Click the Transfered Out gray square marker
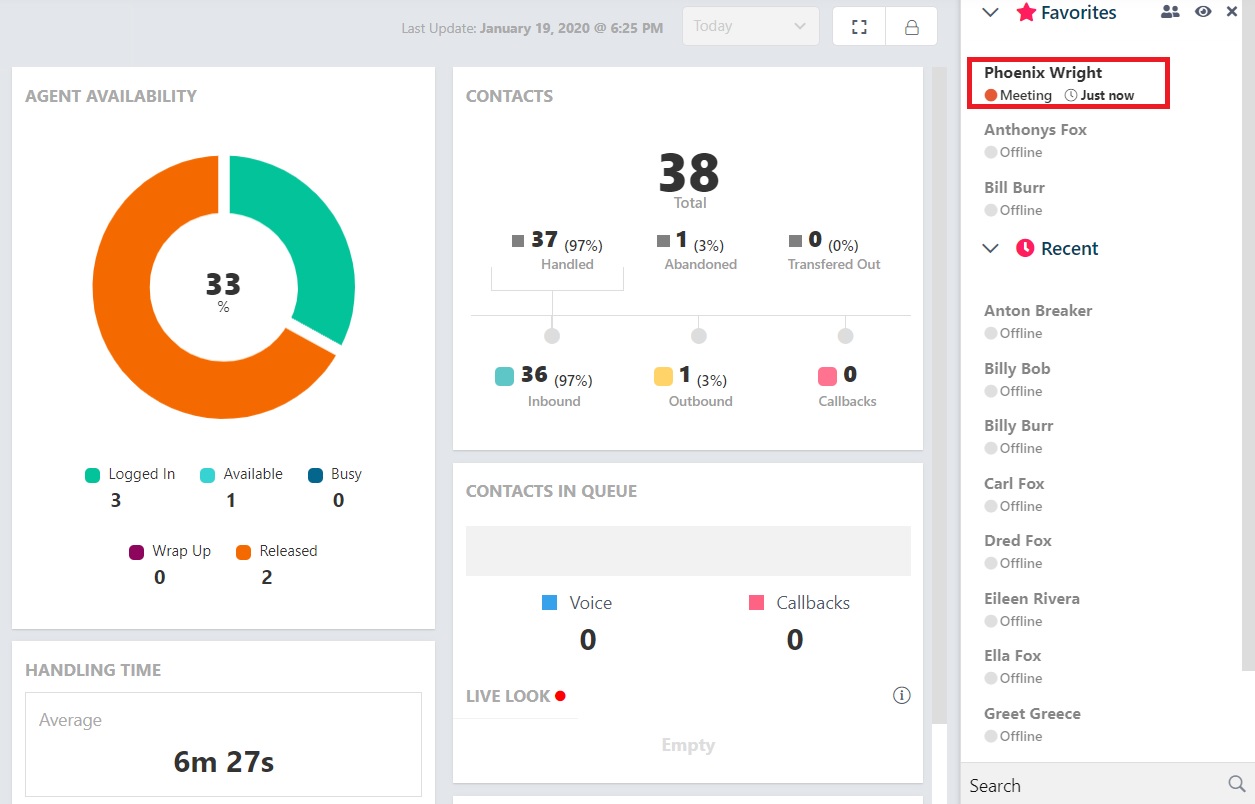 pos(795,241)
